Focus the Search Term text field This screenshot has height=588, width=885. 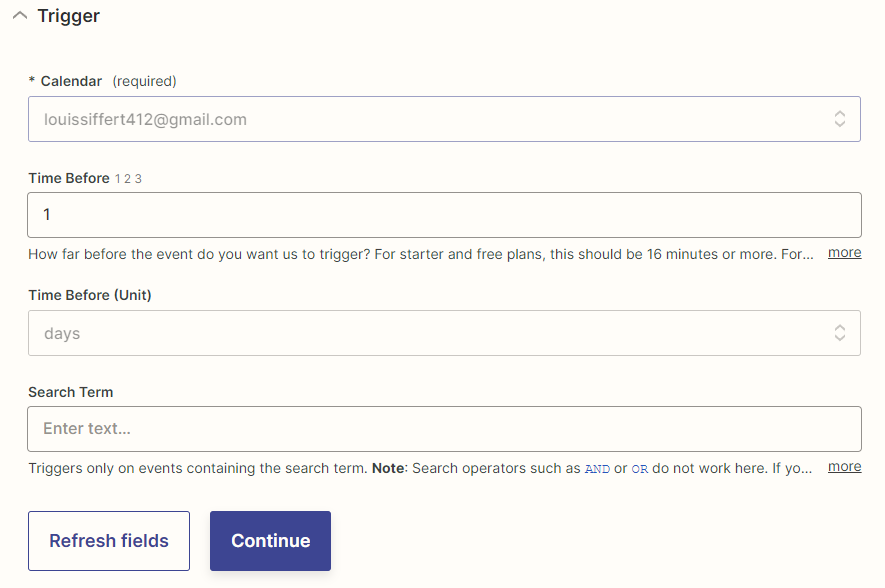(x=444, y=429)
